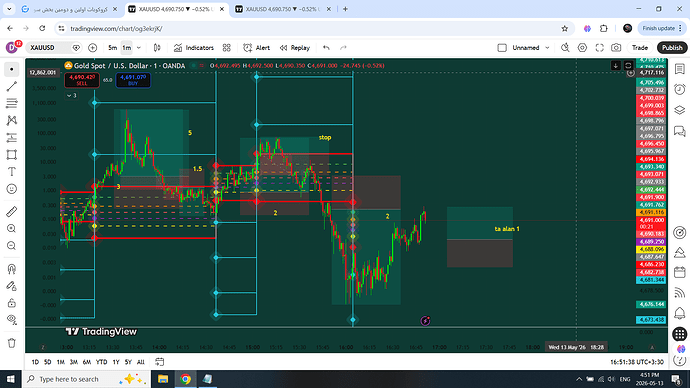Click the blue BUY 4,691.07 button

pos(133,80)
